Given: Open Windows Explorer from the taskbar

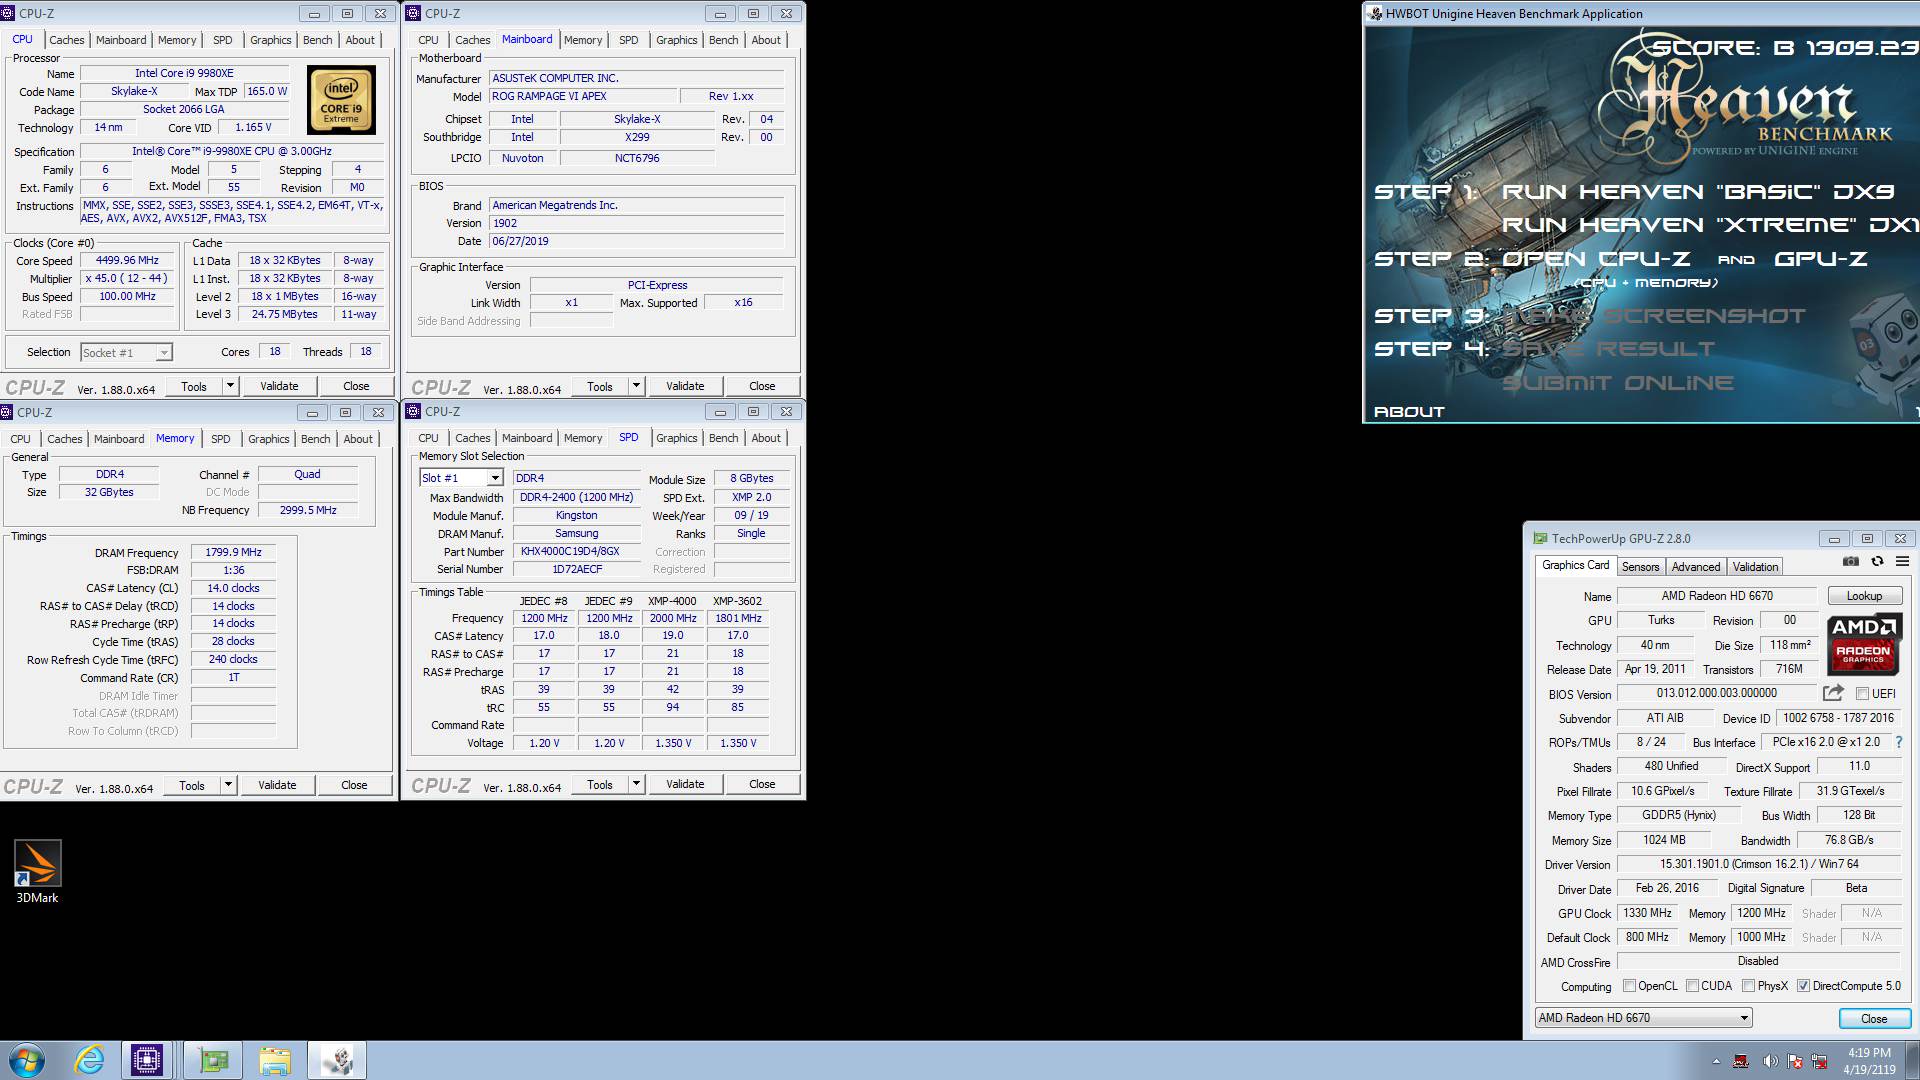Looking at the screenshot, I should [274, 1060].
